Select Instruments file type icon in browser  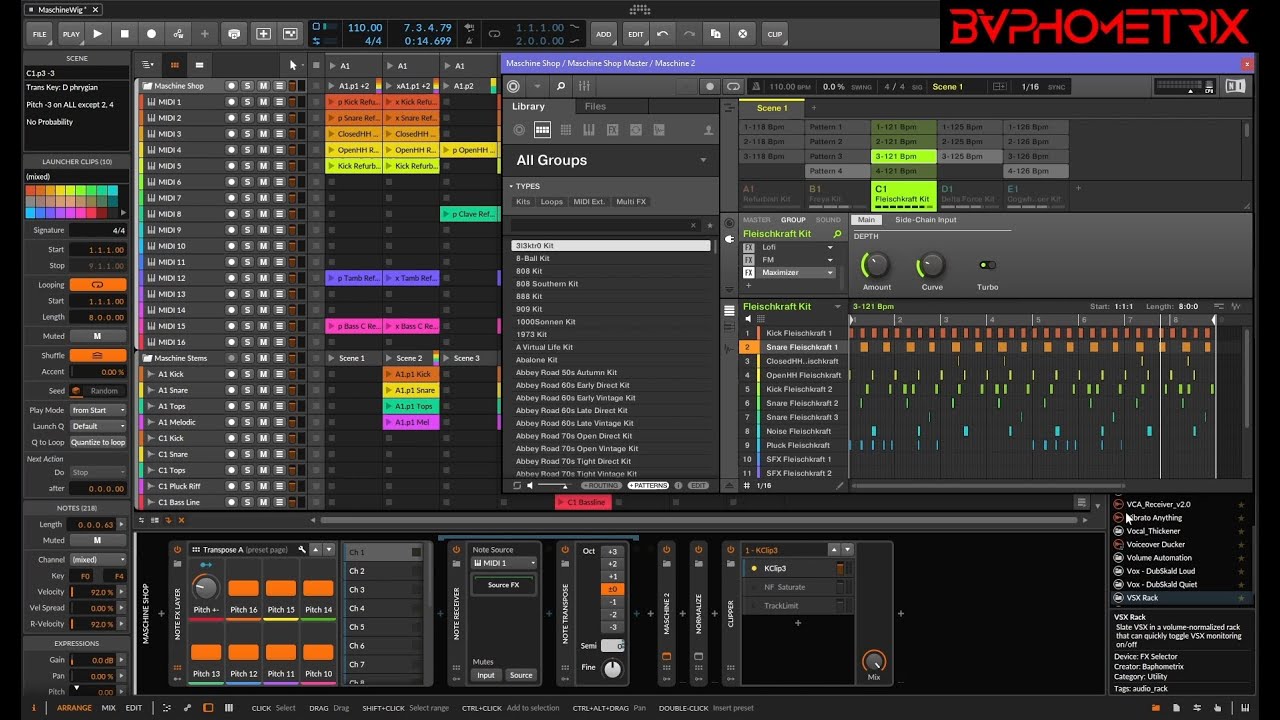point(588,130)
